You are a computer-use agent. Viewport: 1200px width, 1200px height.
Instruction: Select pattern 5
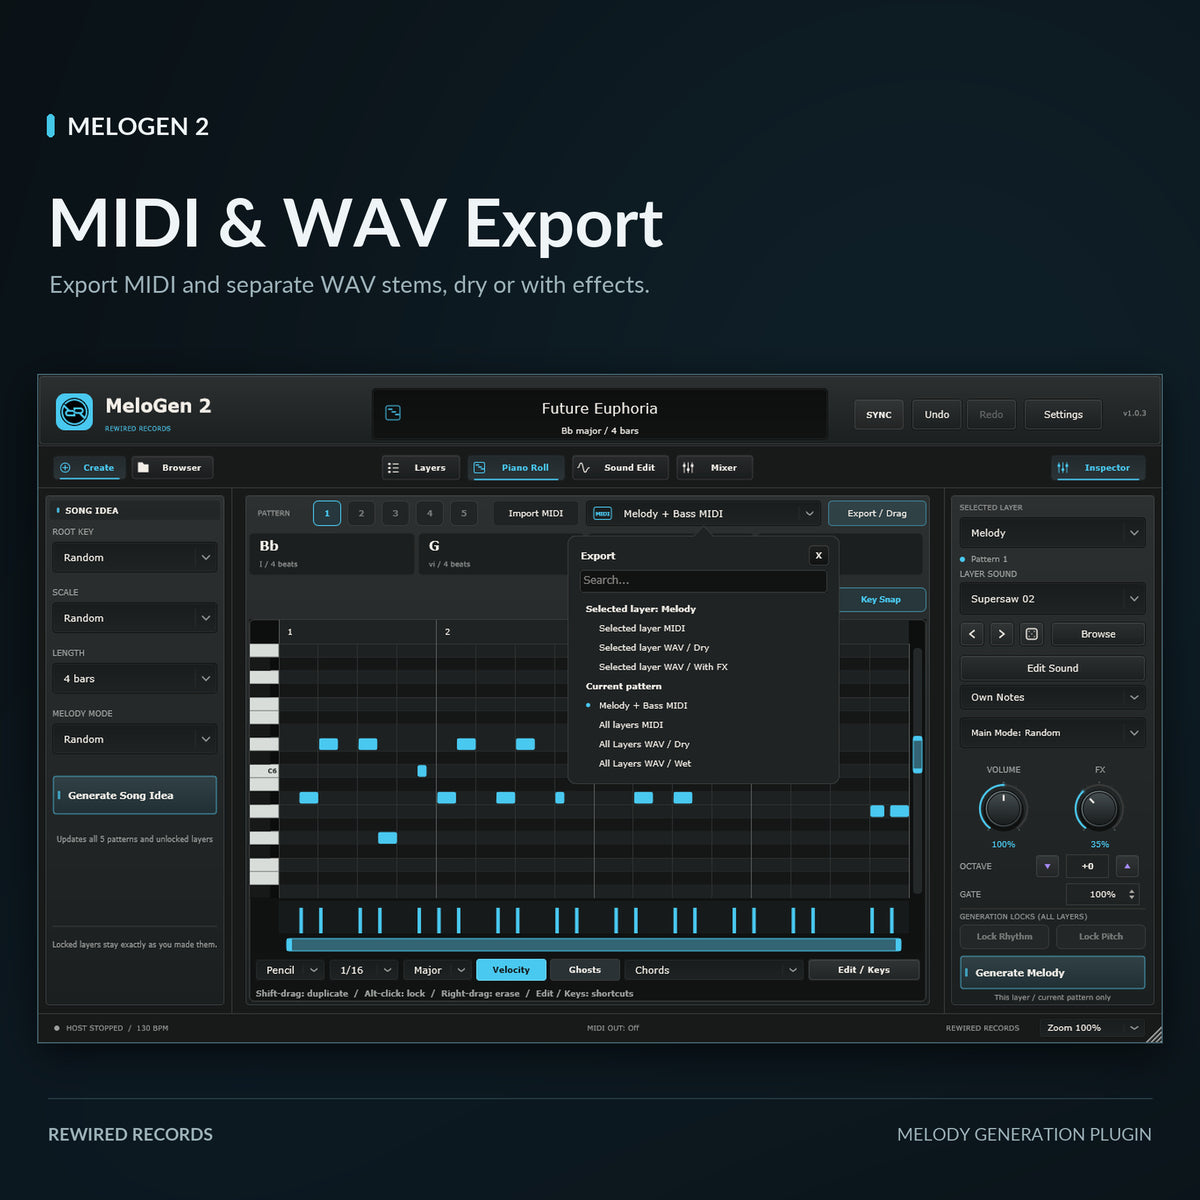coord(464,513)
